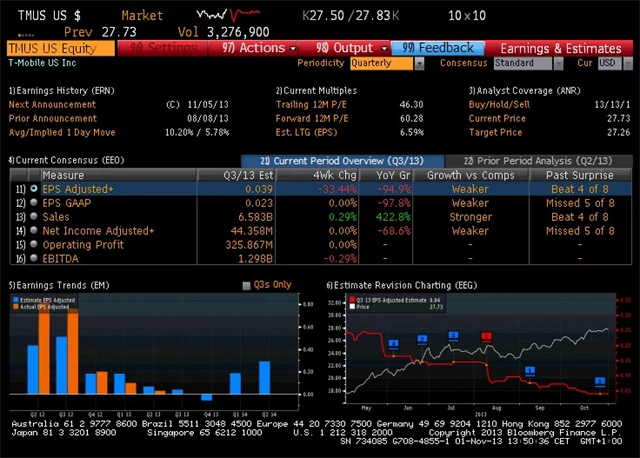Click the blue event marker near May
Viewport: 640px width, 458px height.
pos(393,344)
